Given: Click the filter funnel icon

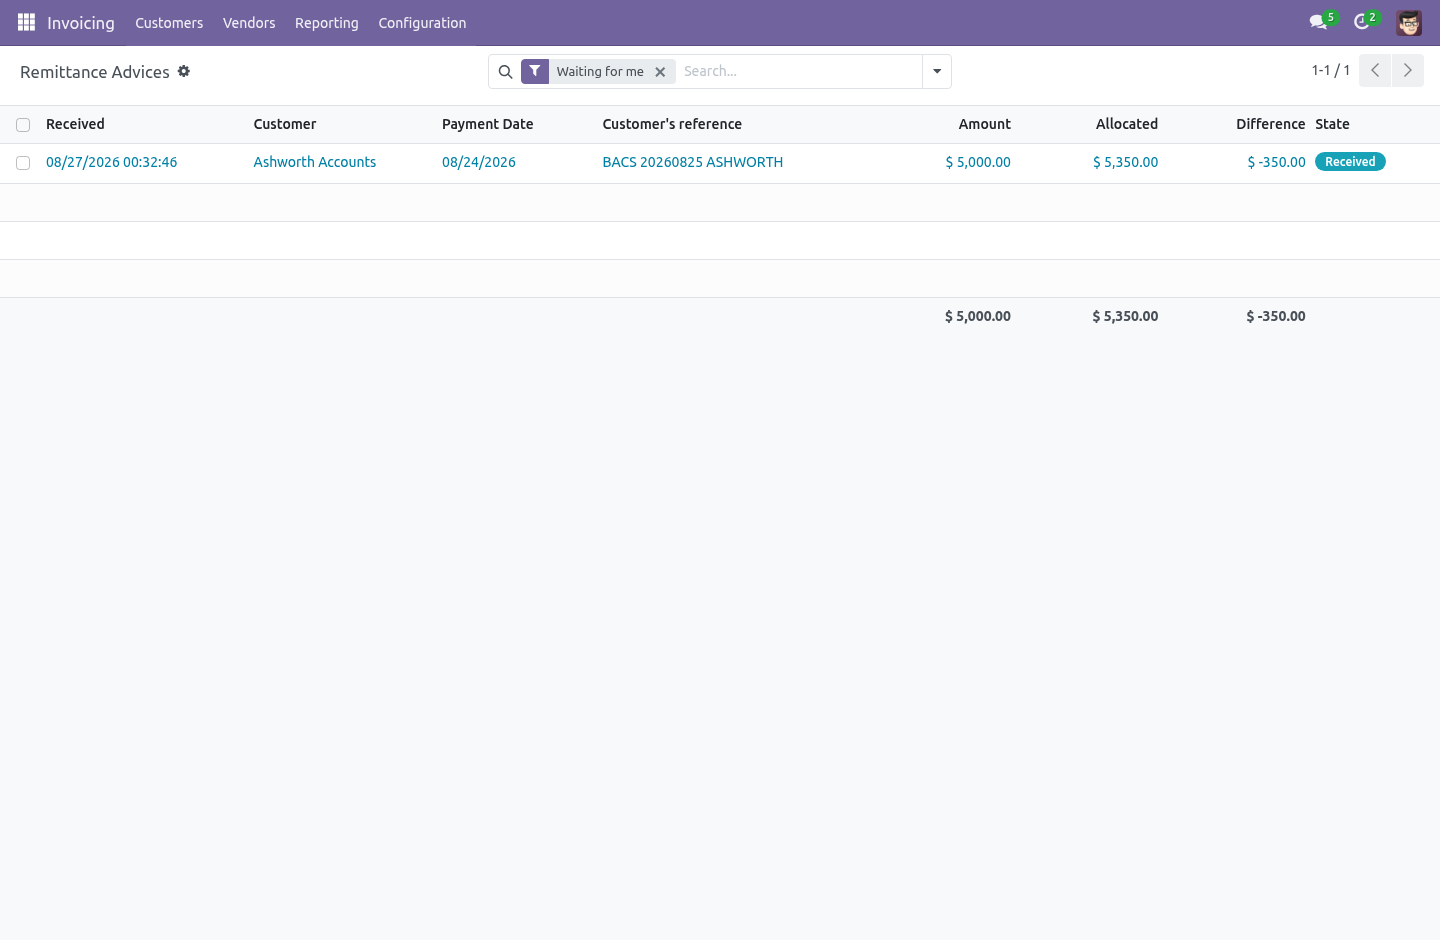Looking at the screenshot, I should pos(535,71).
